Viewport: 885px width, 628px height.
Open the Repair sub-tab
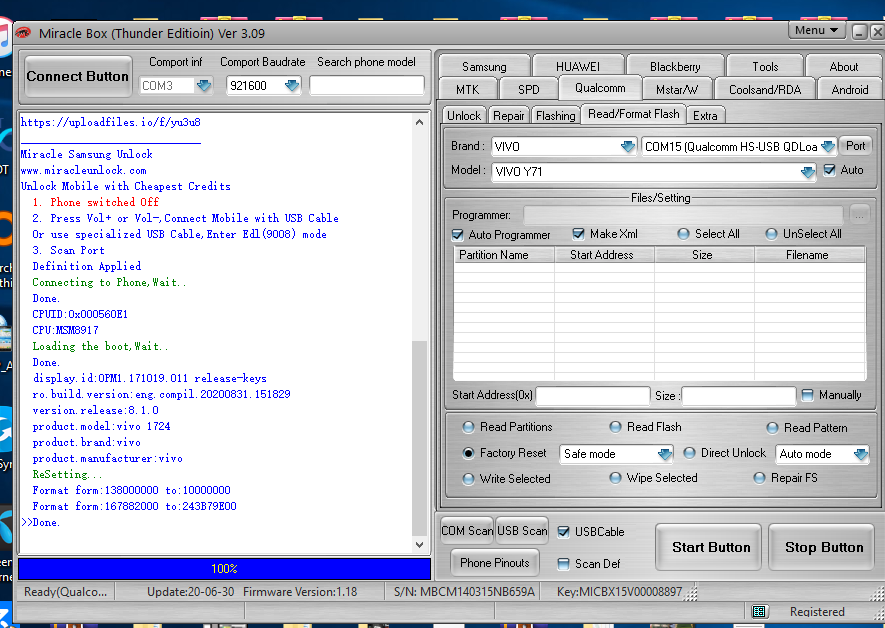coord(509,116)
